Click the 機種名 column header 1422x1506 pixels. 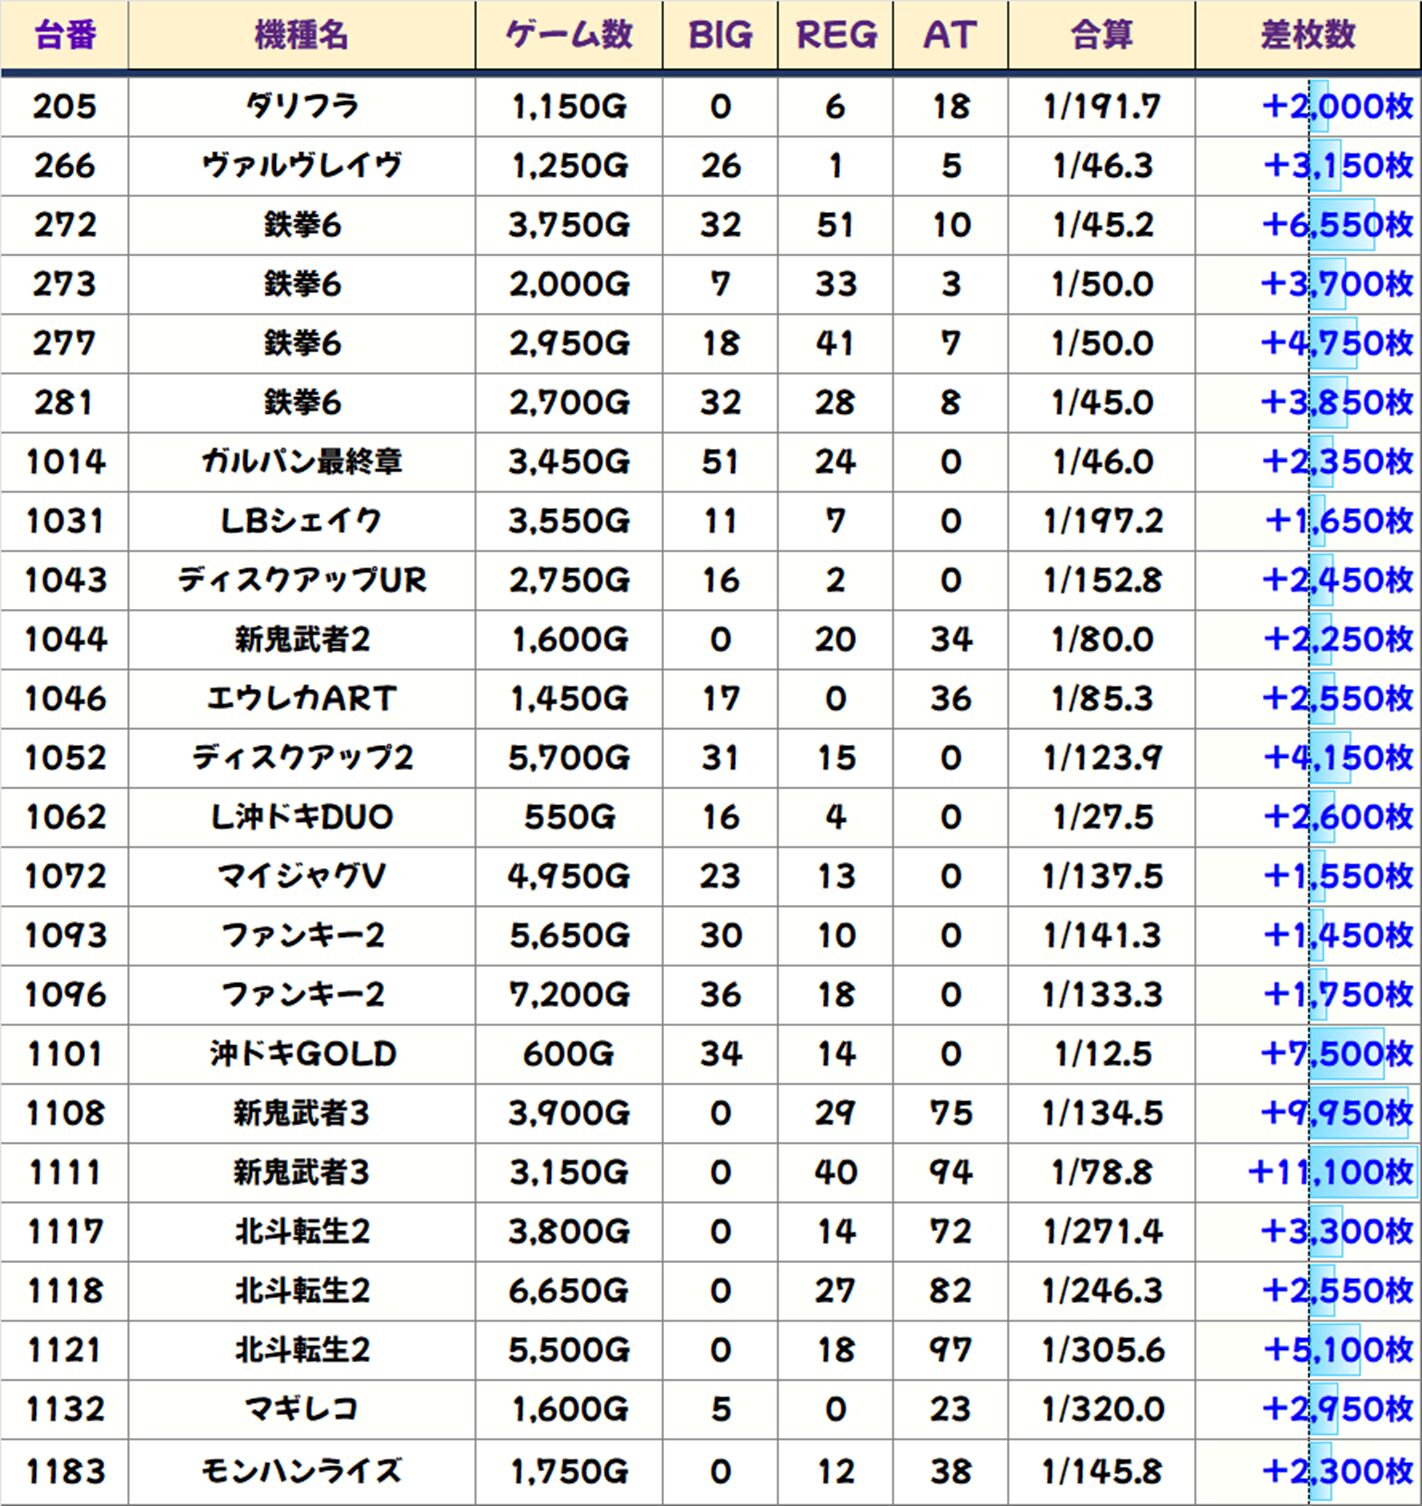click(x=301, y=35)
